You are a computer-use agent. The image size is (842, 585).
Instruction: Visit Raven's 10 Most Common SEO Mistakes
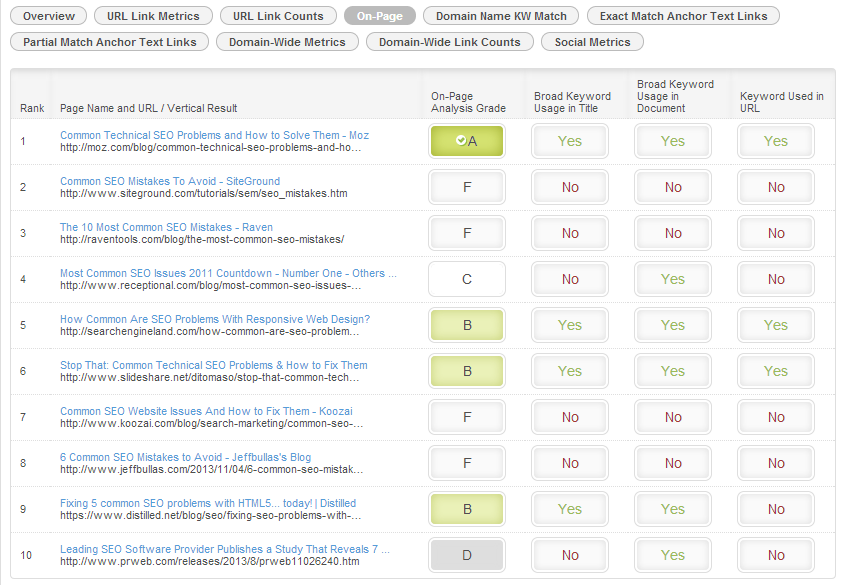pyautogui.click(x=166, y=227)
